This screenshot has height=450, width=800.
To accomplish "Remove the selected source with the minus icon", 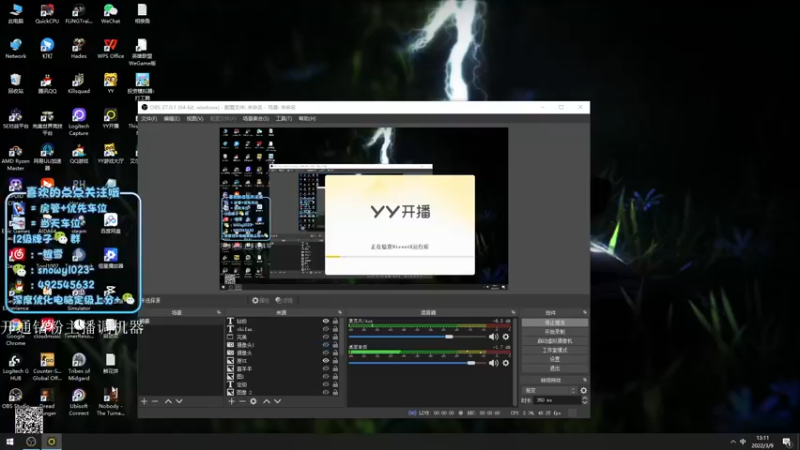I will pos(242,402).
